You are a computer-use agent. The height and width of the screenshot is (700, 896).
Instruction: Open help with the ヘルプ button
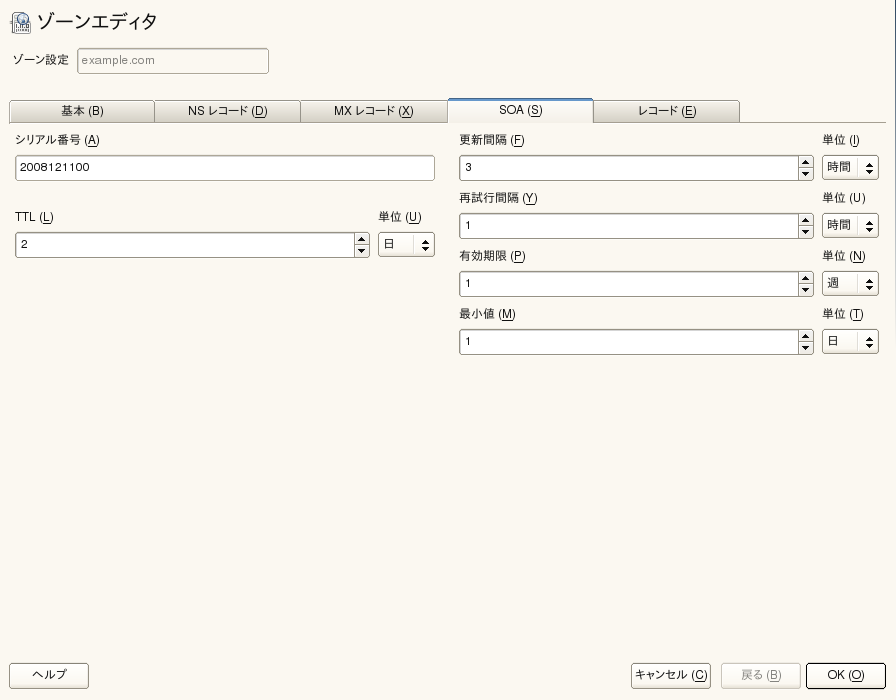click(x=49, y=675)
